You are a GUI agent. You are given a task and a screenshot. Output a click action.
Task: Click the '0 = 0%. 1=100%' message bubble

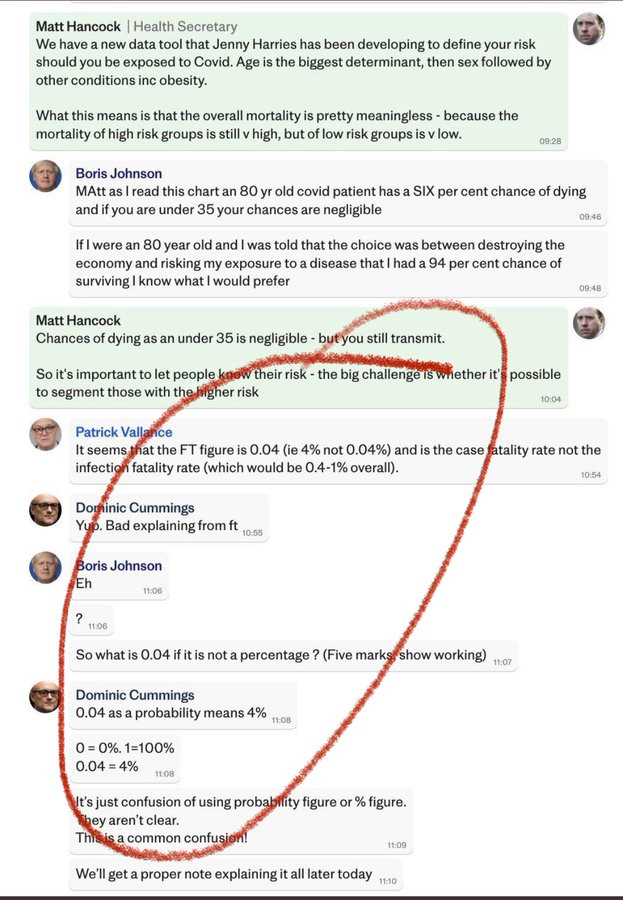point(125,758)
